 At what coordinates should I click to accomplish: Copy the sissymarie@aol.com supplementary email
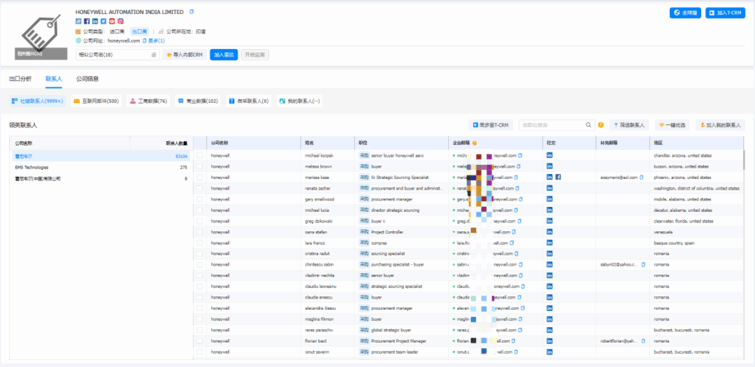(641, 177)
